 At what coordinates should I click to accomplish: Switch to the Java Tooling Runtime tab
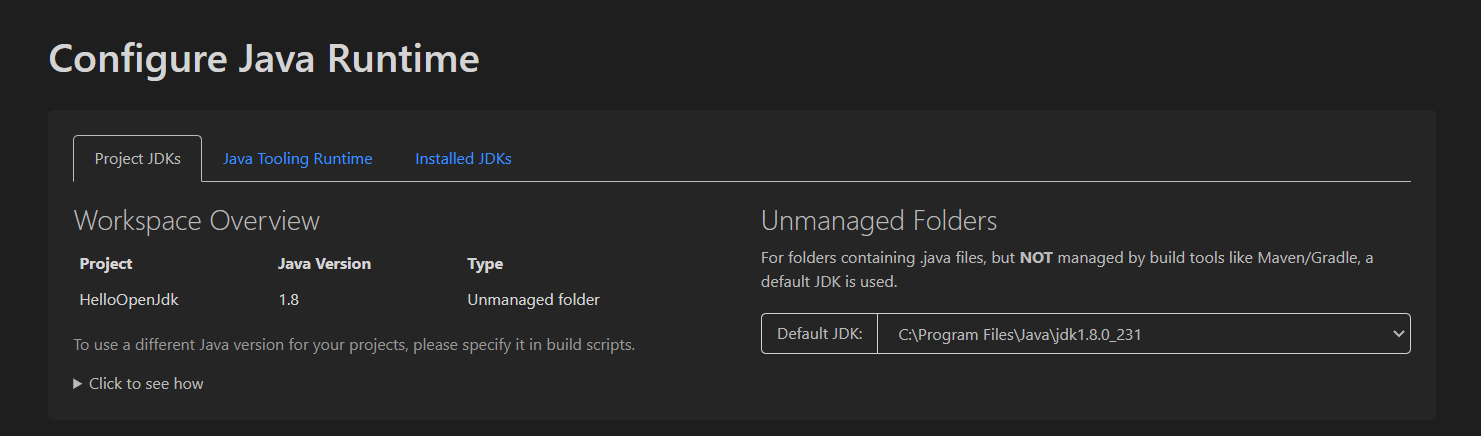pyautogui.click(x=297, y=158)
